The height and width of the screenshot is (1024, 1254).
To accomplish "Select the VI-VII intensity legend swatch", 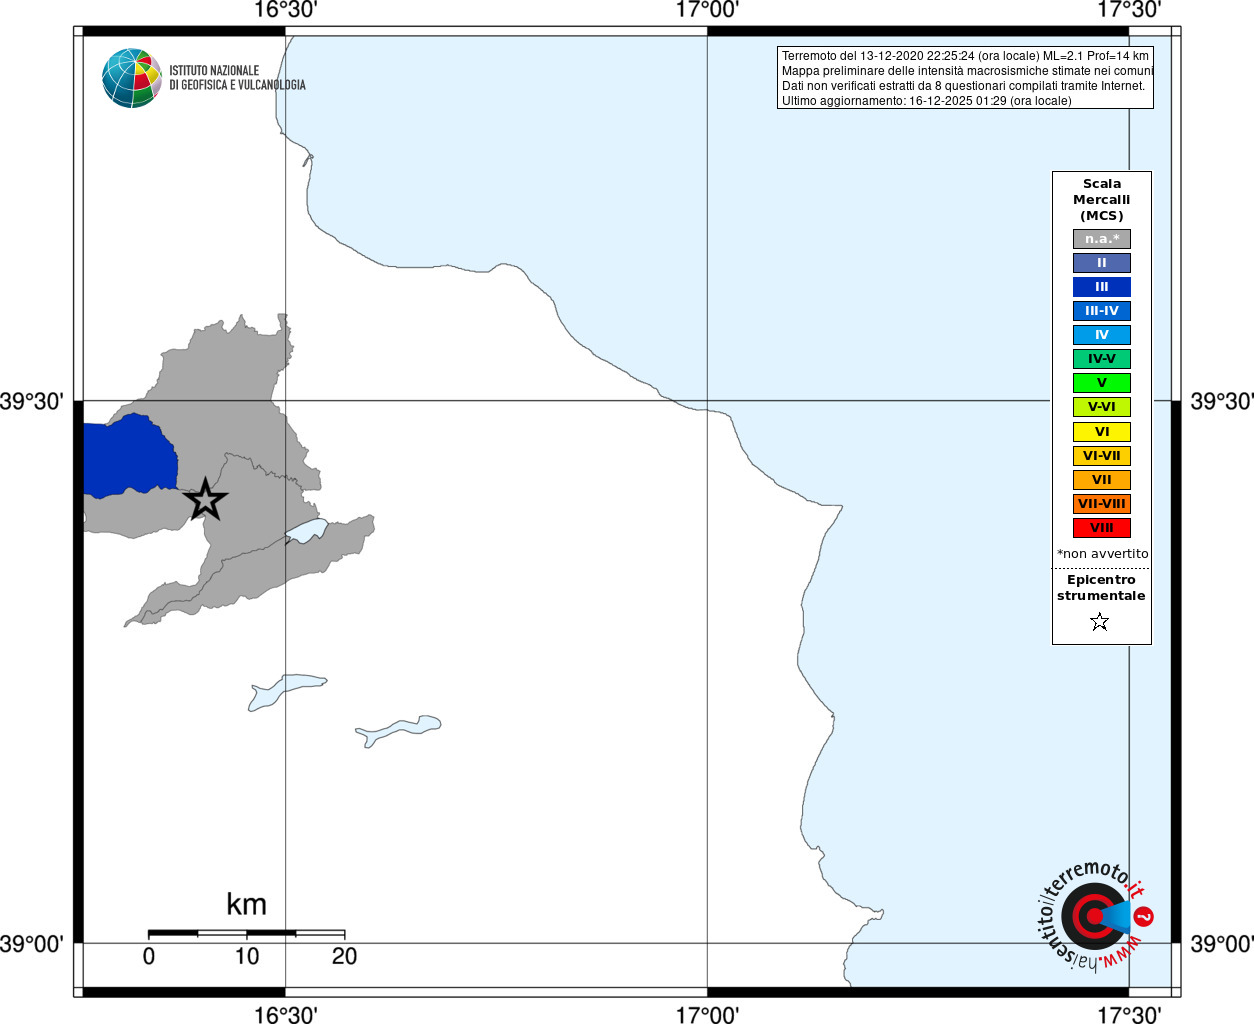I will tap(1102, 456).
